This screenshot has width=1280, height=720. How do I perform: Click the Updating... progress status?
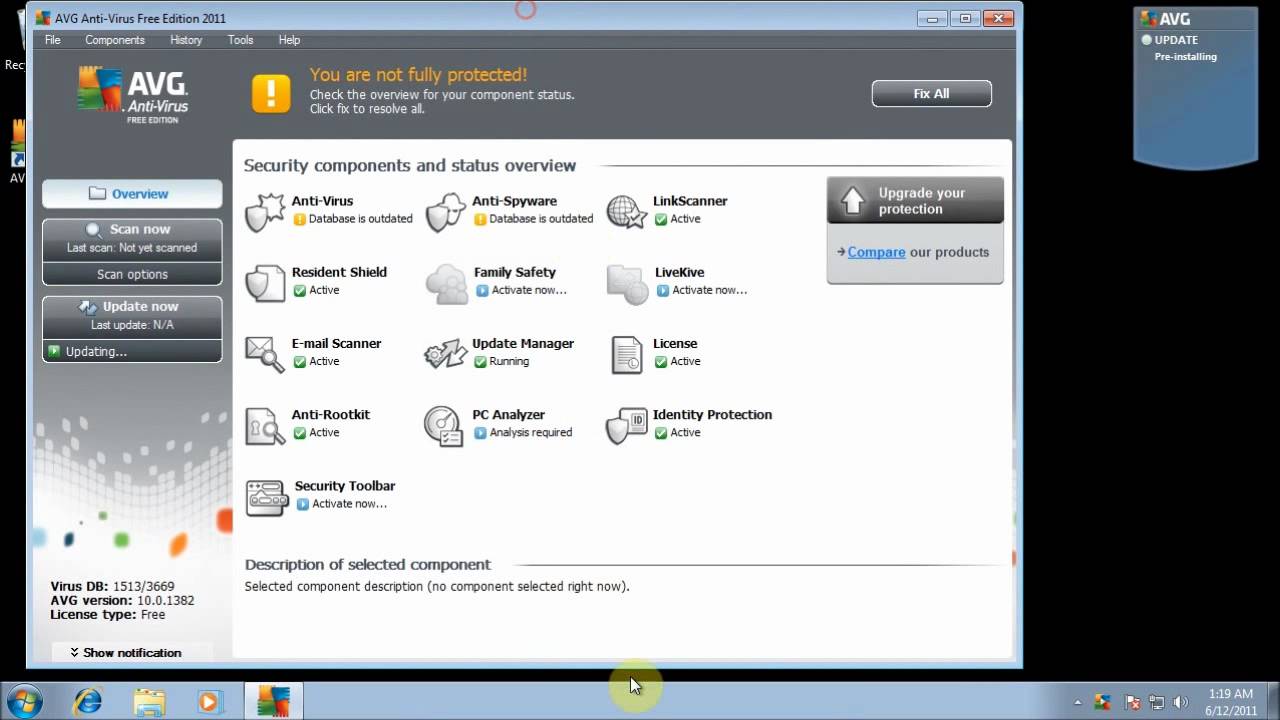point(132,351)
